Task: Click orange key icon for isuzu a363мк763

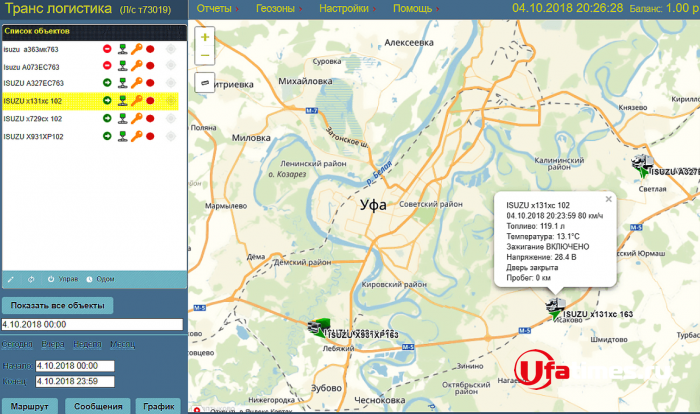Action: tap(137, 49)
